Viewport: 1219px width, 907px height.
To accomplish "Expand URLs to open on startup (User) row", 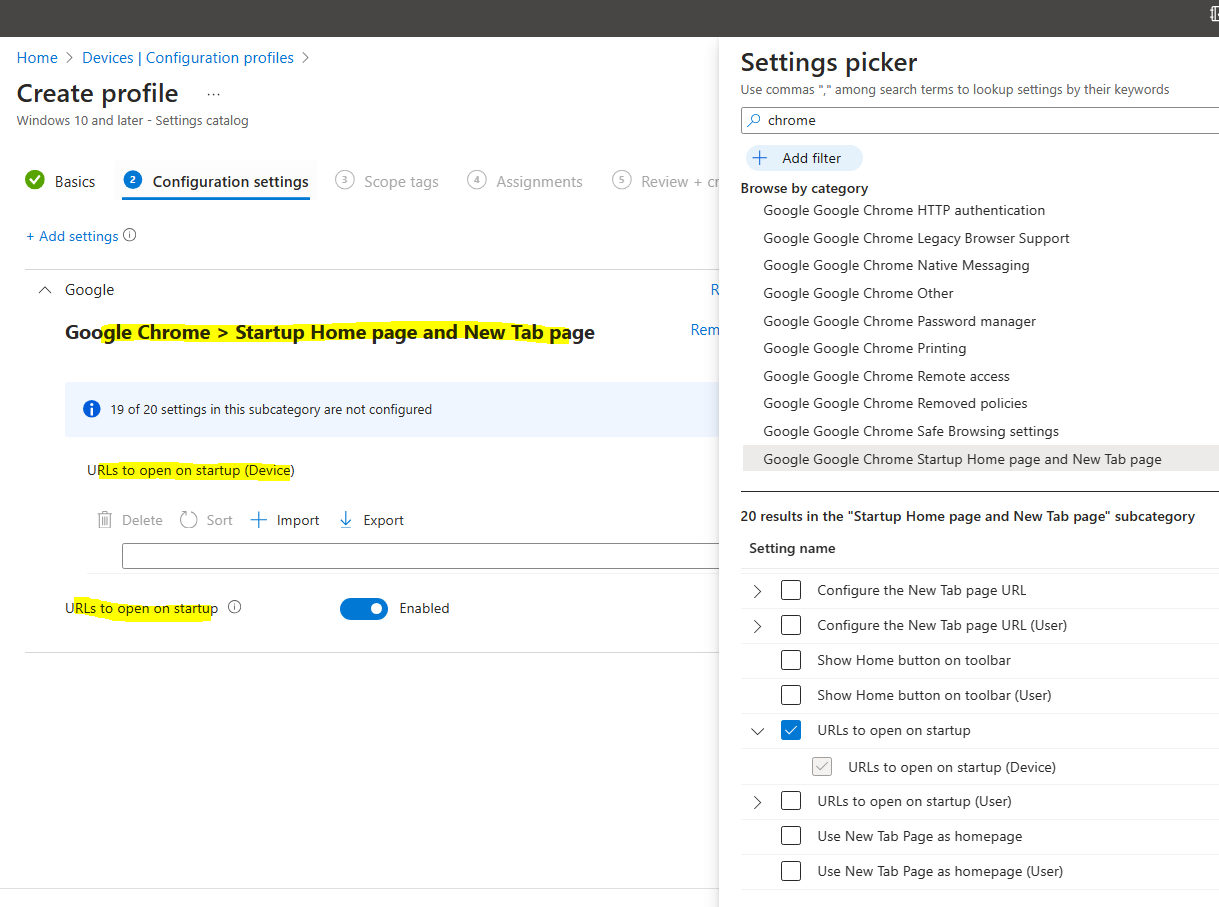I will [x=757, y=802].
